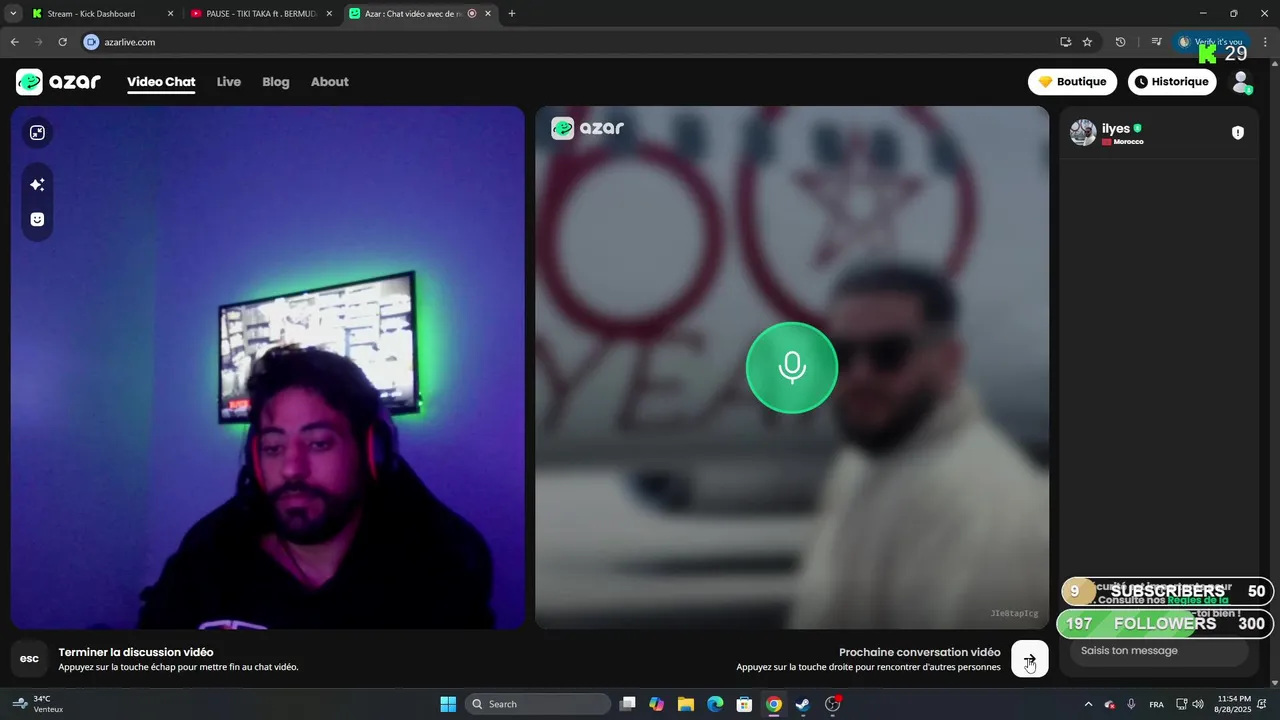Click the message input field

1159,651
